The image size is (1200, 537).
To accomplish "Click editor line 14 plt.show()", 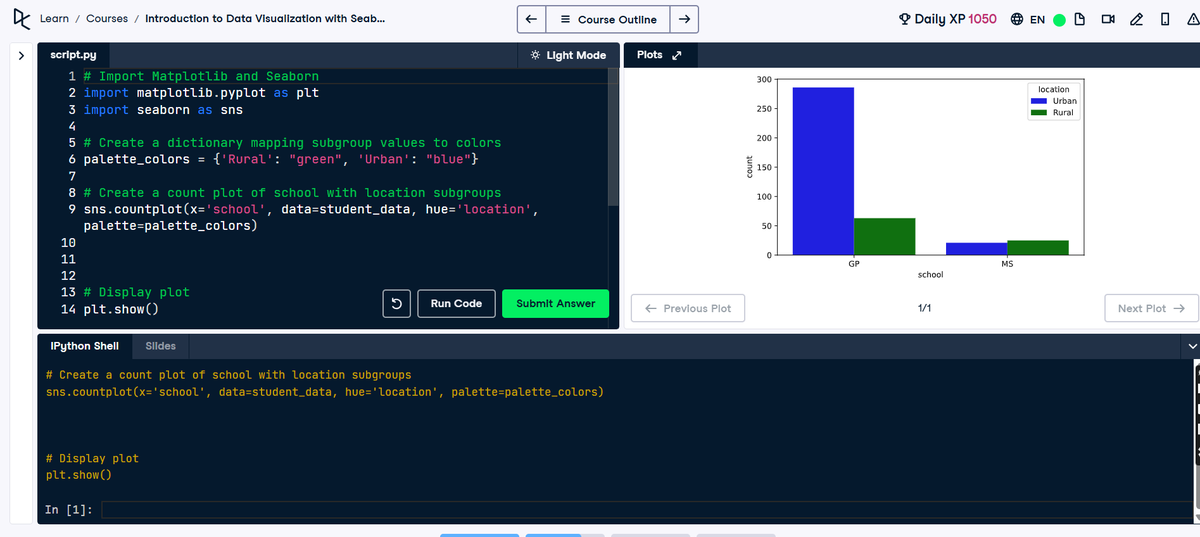I will click(120, 309).
